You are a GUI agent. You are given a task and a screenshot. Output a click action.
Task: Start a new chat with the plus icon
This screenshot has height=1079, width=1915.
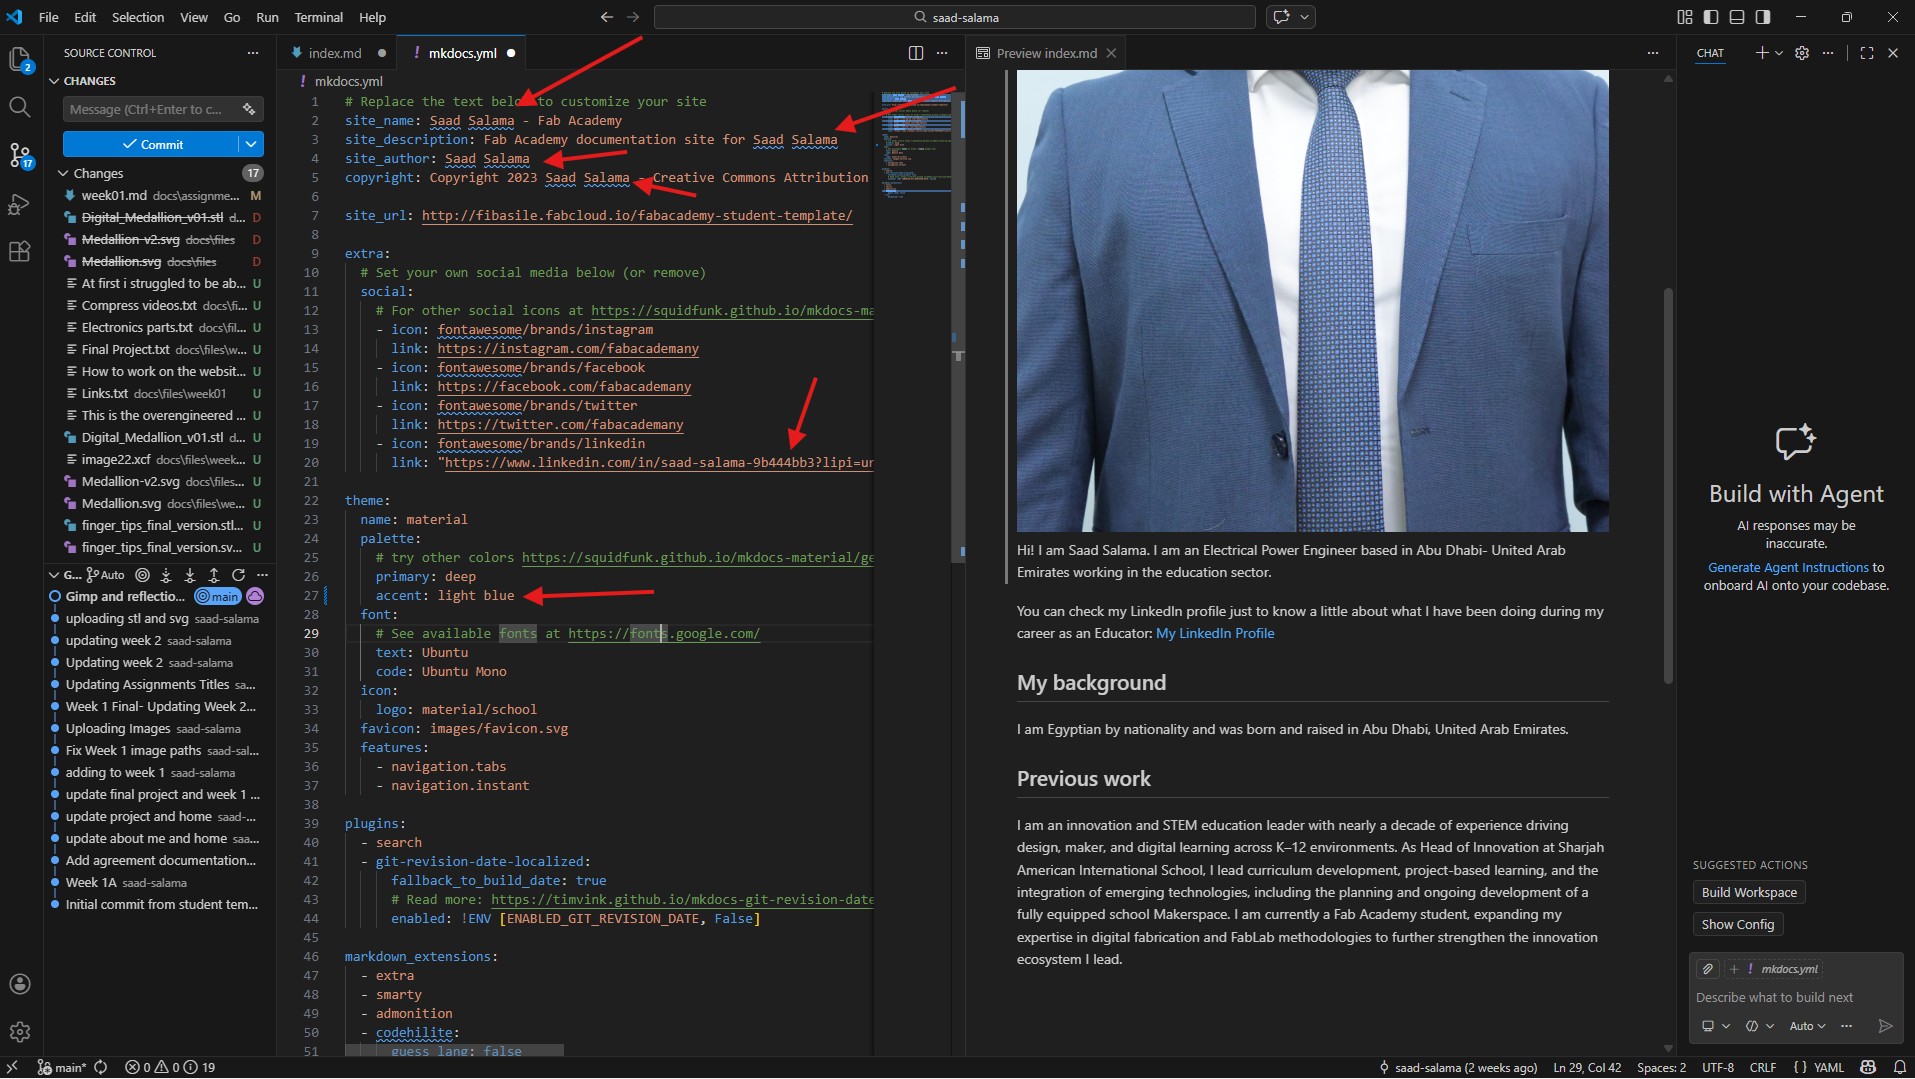point(1762,53)
